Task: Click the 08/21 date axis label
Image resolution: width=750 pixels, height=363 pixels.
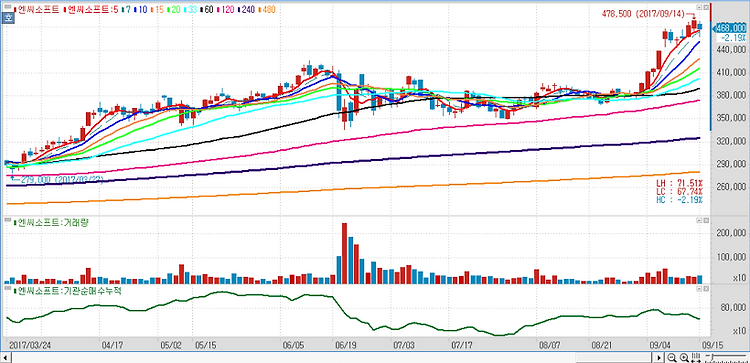Action: 603,345
